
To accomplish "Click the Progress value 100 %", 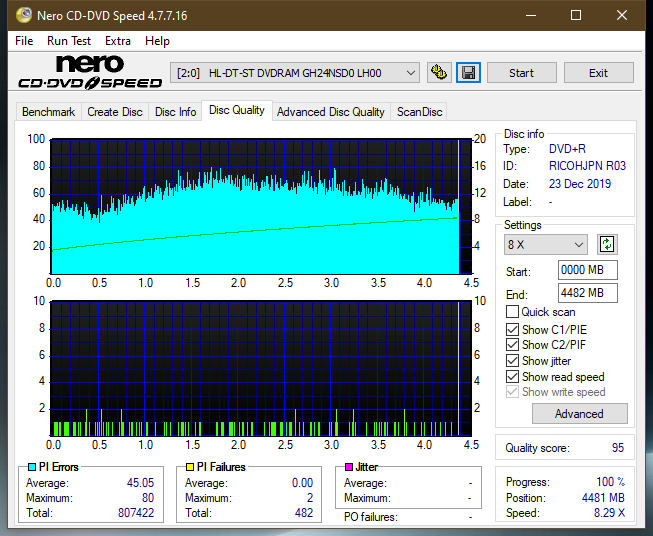I will (611, 482).
